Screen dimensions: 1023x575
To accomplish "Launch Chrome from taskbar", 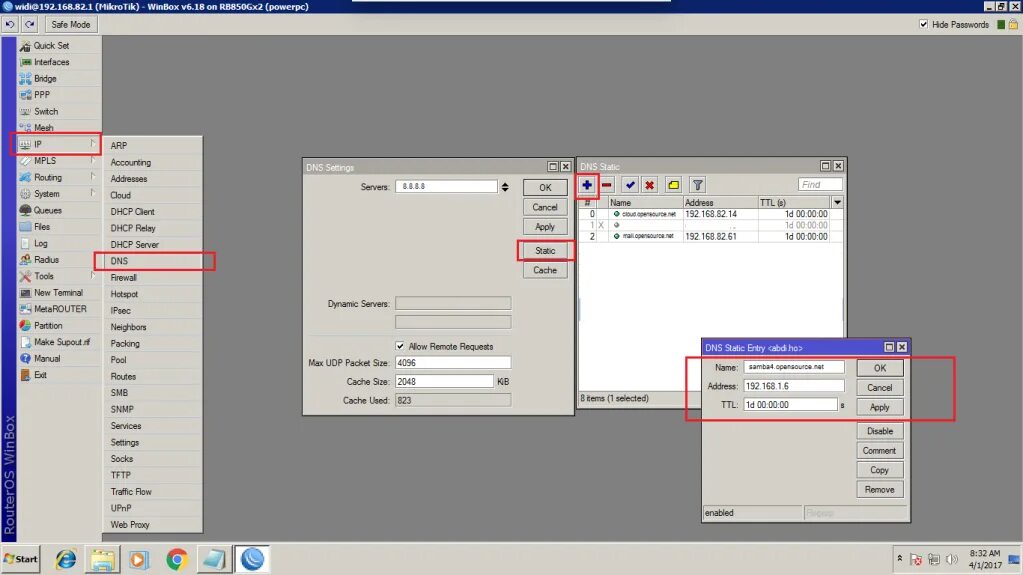I will (177, 559).
